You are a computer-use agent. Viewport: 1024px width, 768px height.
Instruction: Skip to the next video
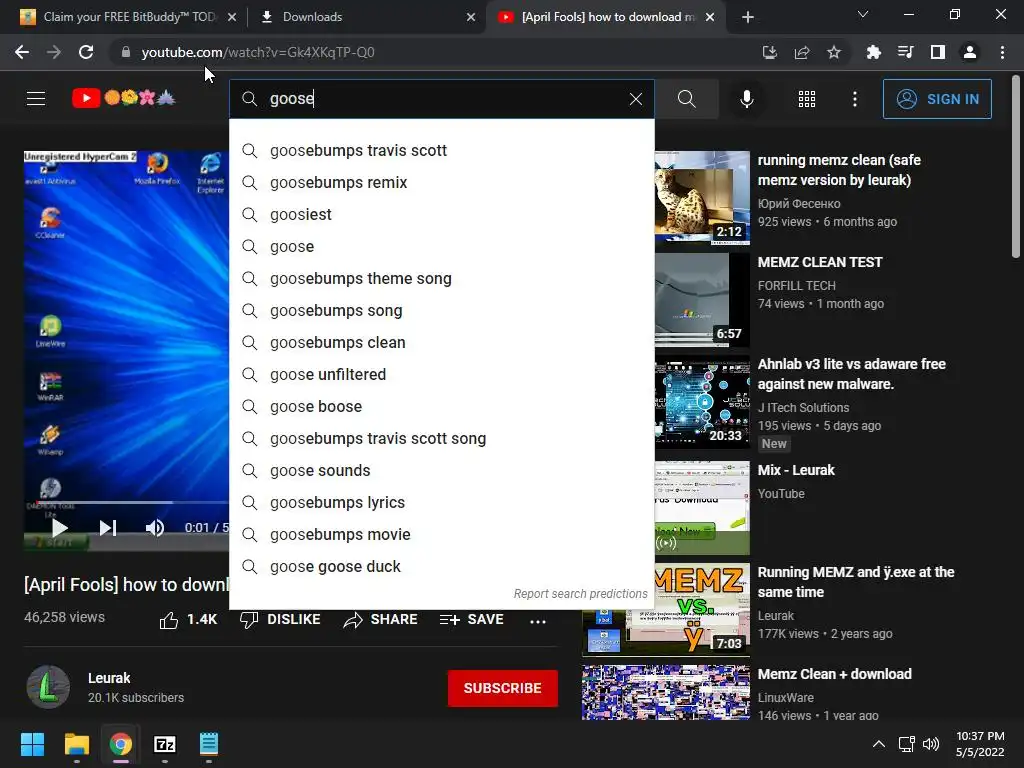[108, 528]
